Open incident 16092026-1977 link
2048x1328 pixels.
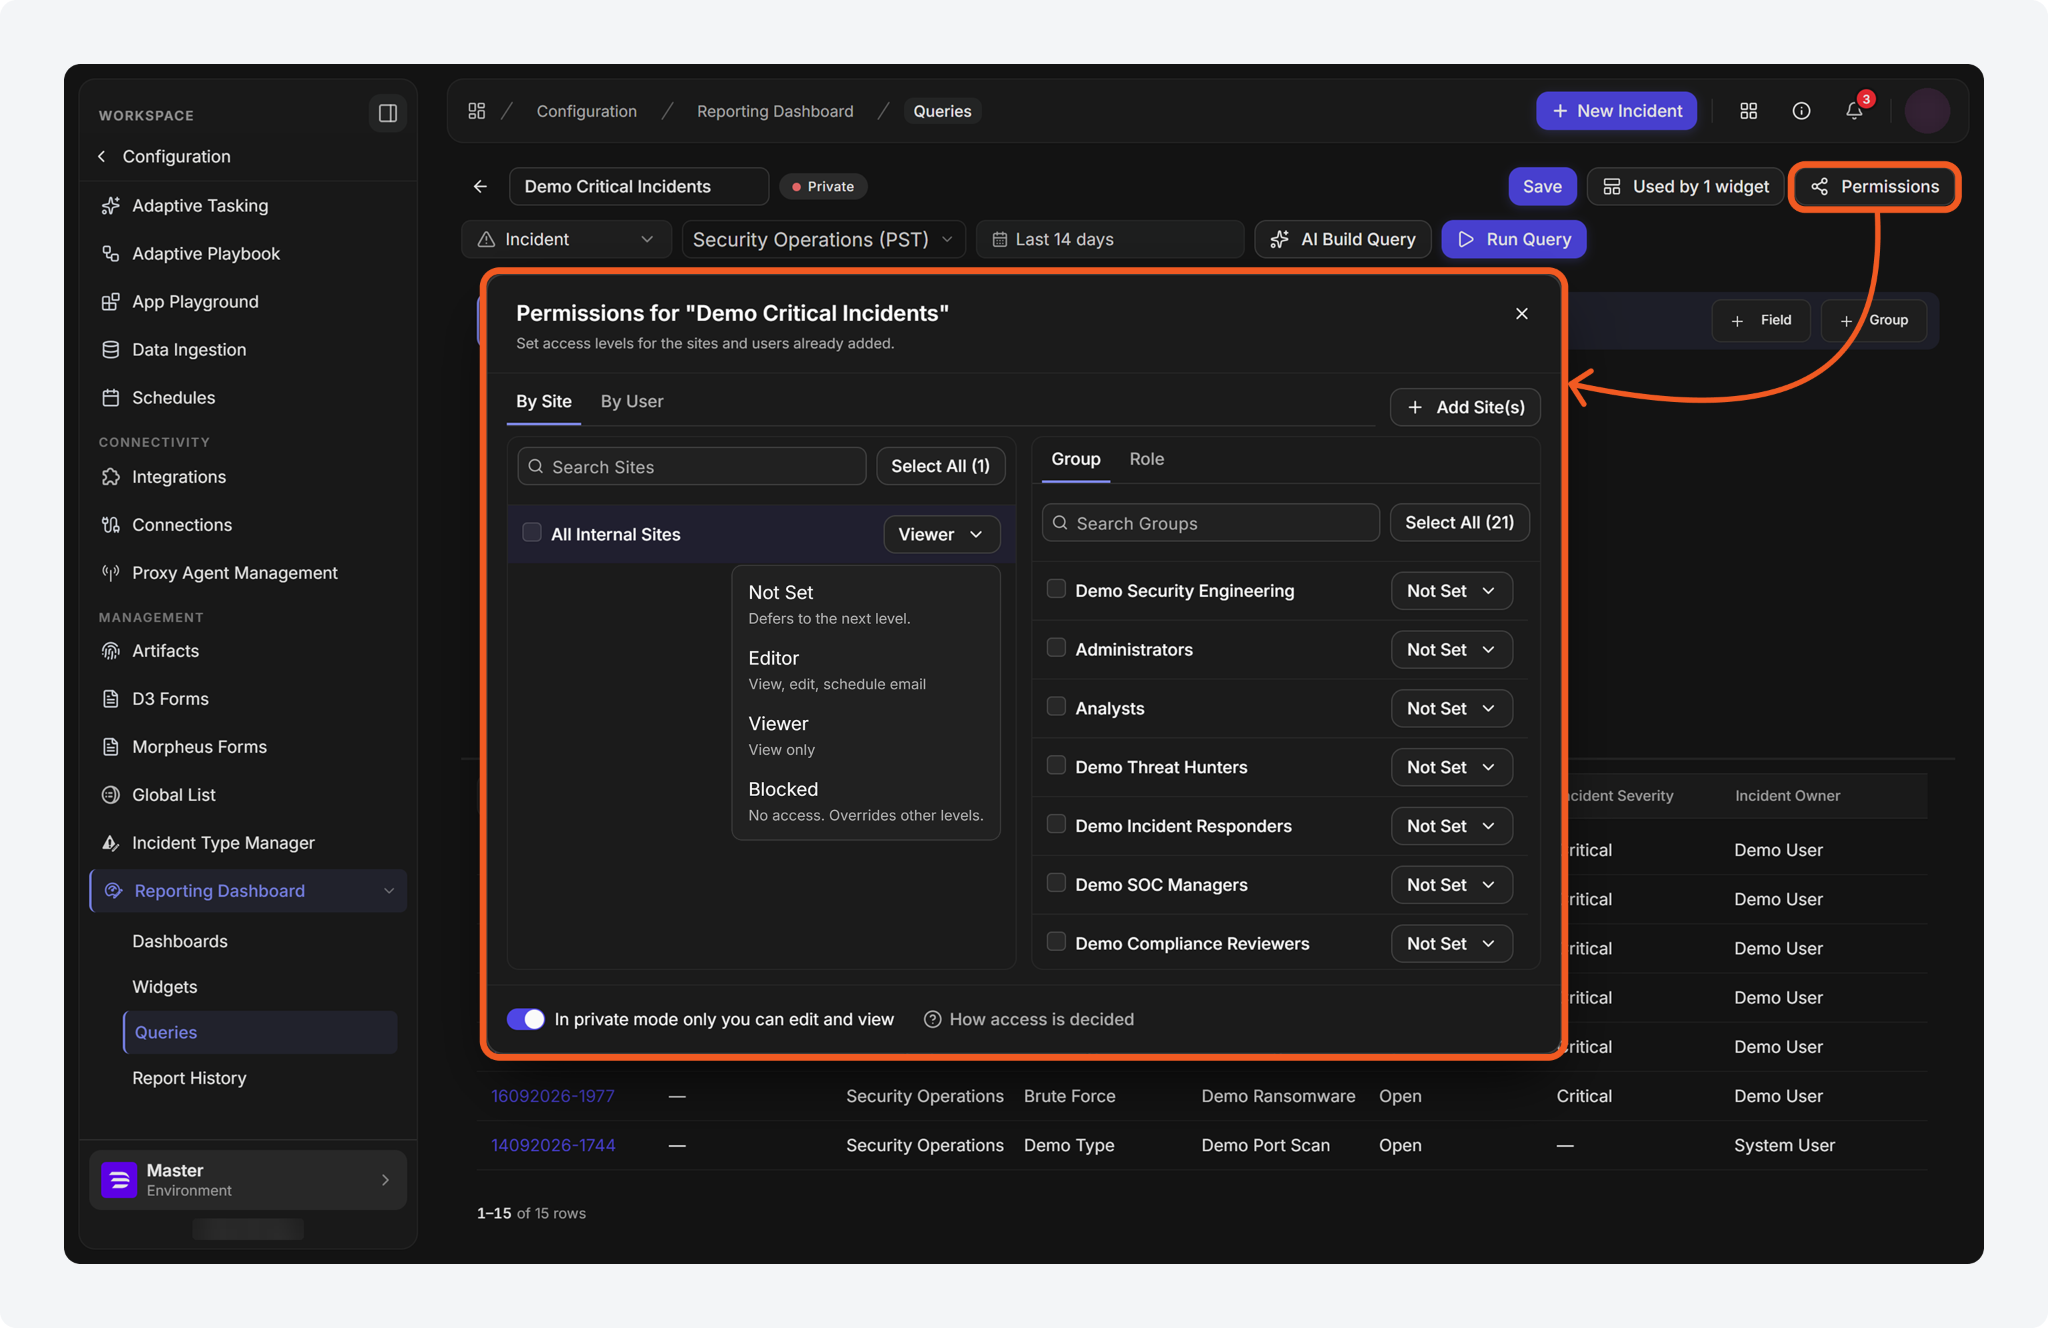(x=553, y=1096)
